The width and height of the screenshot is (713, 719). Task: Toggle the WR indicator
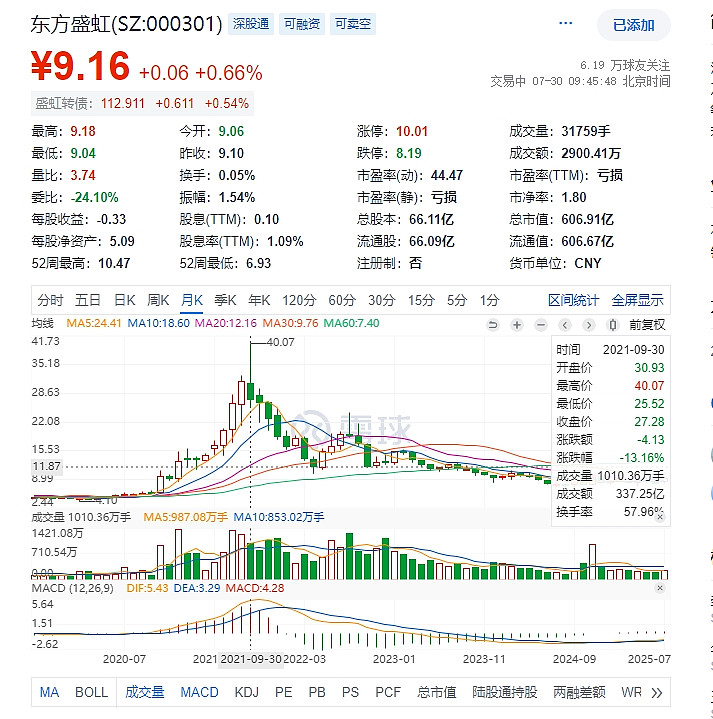[631, 692]
